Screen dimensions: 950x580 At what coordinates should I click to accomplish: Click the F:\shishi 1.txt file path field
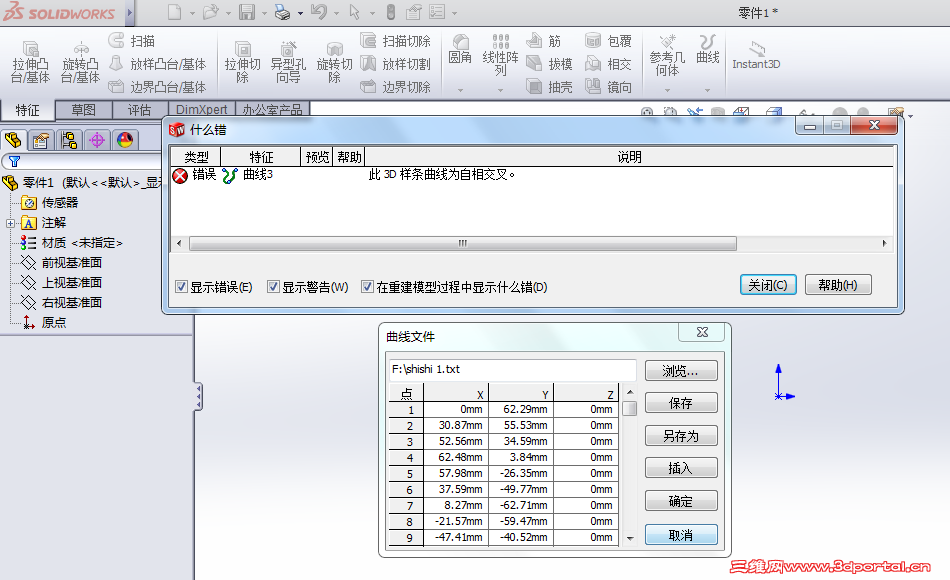[x=513, y=369]
